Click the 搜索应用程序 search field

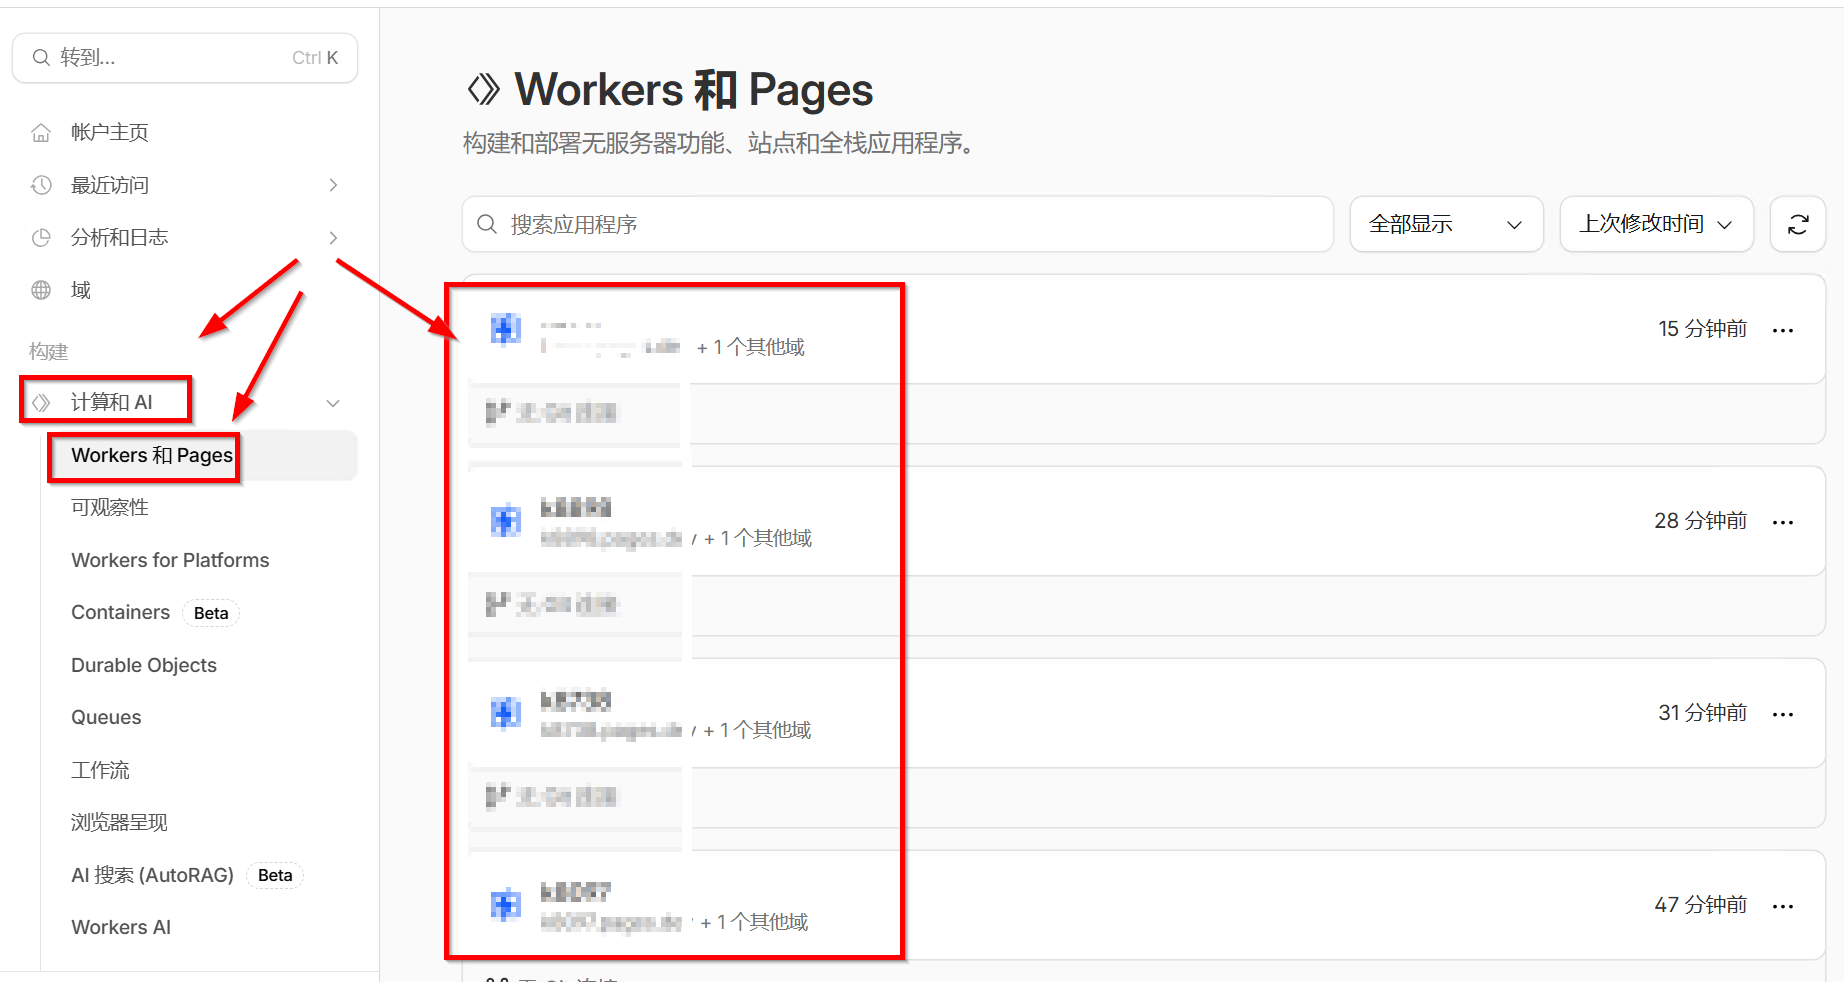898,224
